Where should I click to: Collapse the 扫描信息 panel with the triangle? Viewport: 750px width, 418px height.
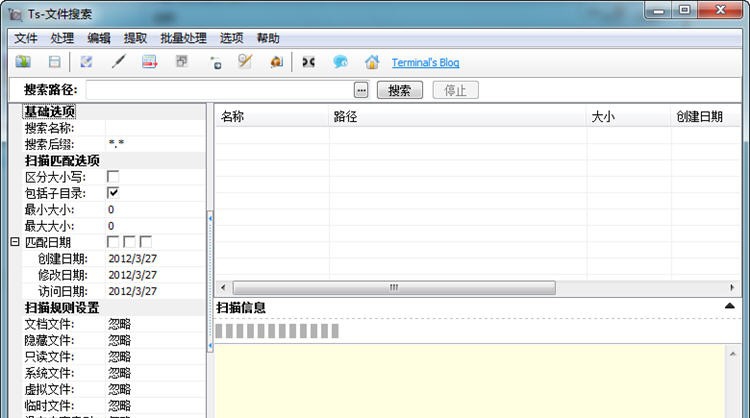coord(729,306)
